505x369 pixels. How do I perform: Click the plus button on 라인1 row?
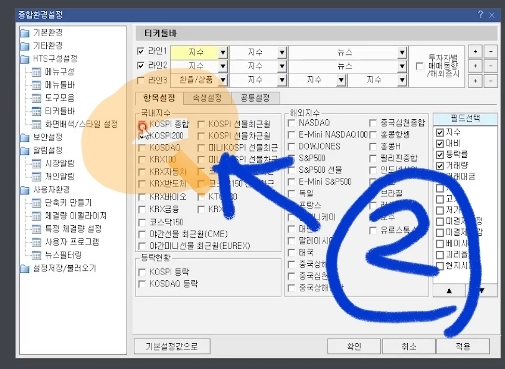tap(475, 52)
